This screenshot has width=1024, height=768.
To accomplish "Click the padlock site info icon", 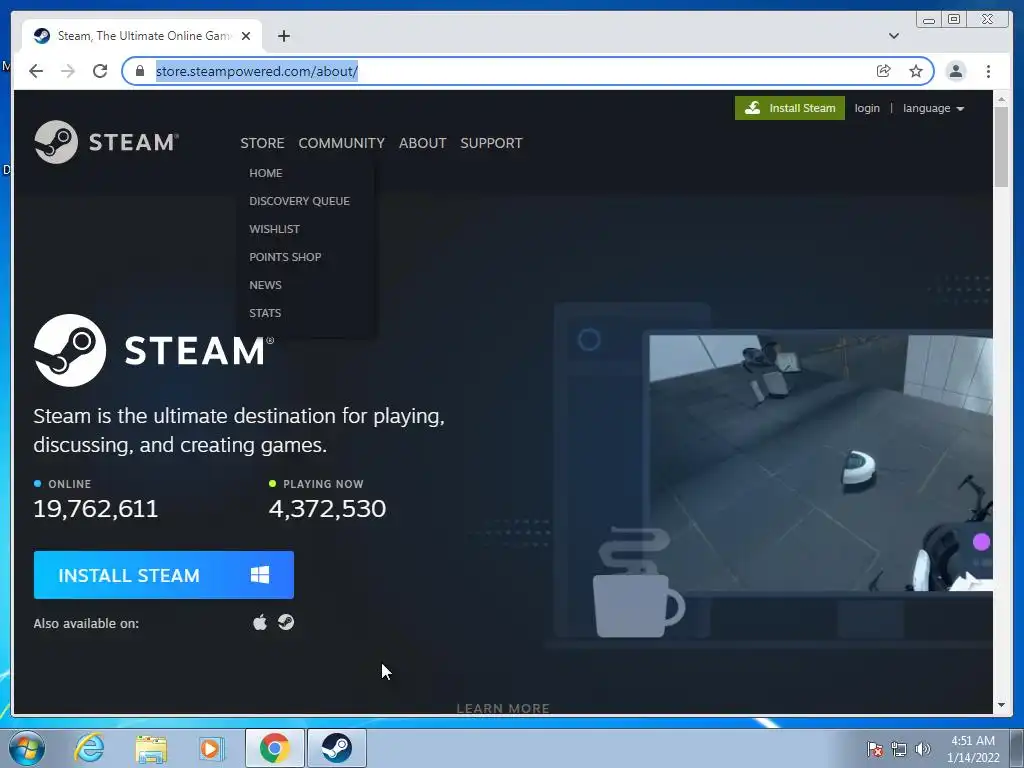I will [139, 71].
